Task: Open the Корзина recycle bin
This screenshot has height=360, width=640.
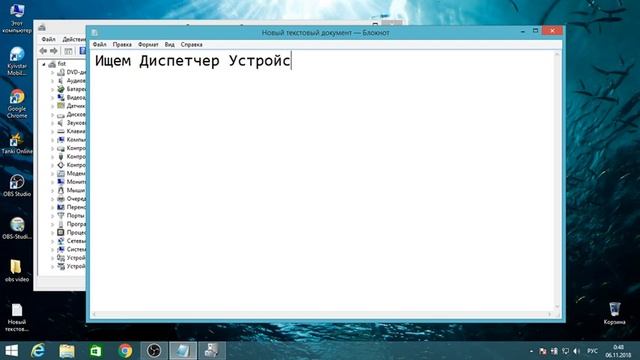Action: pos(614,313)
